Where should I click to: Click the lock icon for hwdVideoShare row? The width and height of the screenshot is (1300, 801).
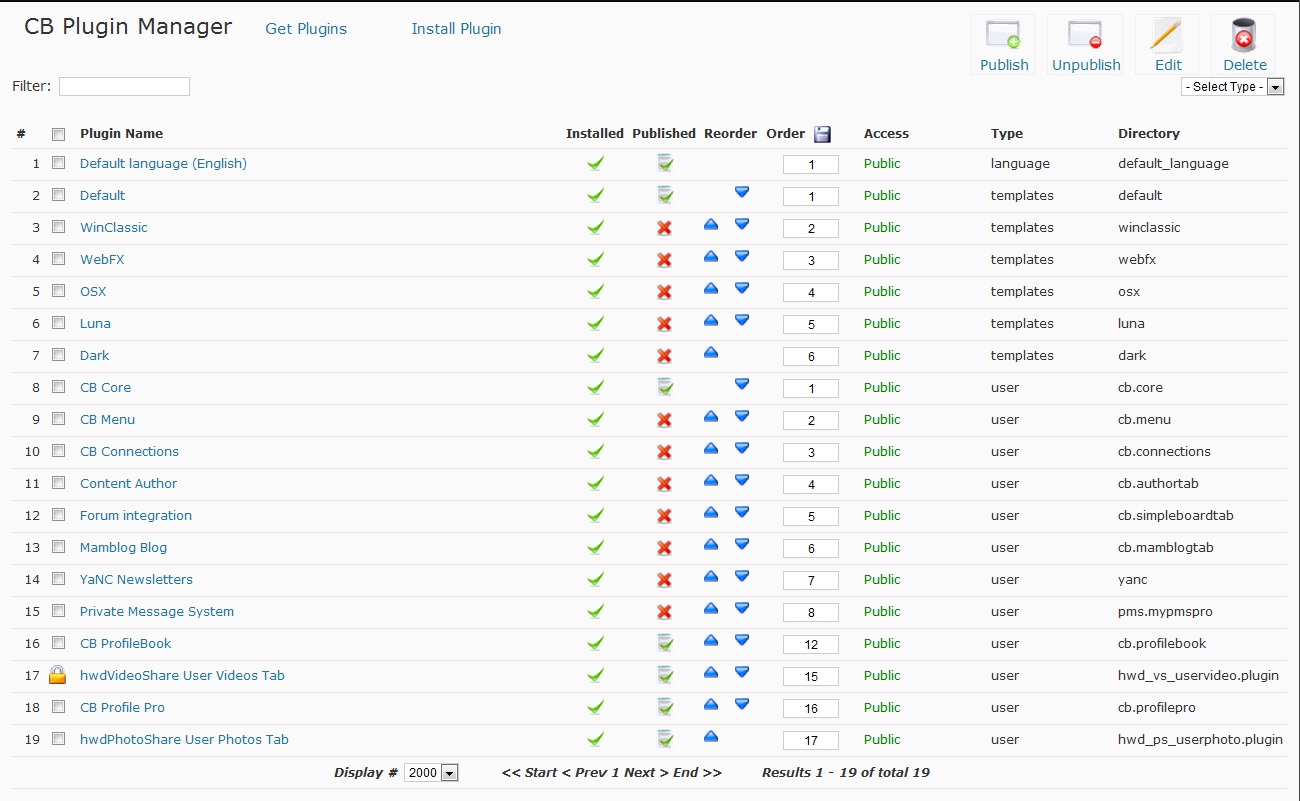[x=58, y=675]
